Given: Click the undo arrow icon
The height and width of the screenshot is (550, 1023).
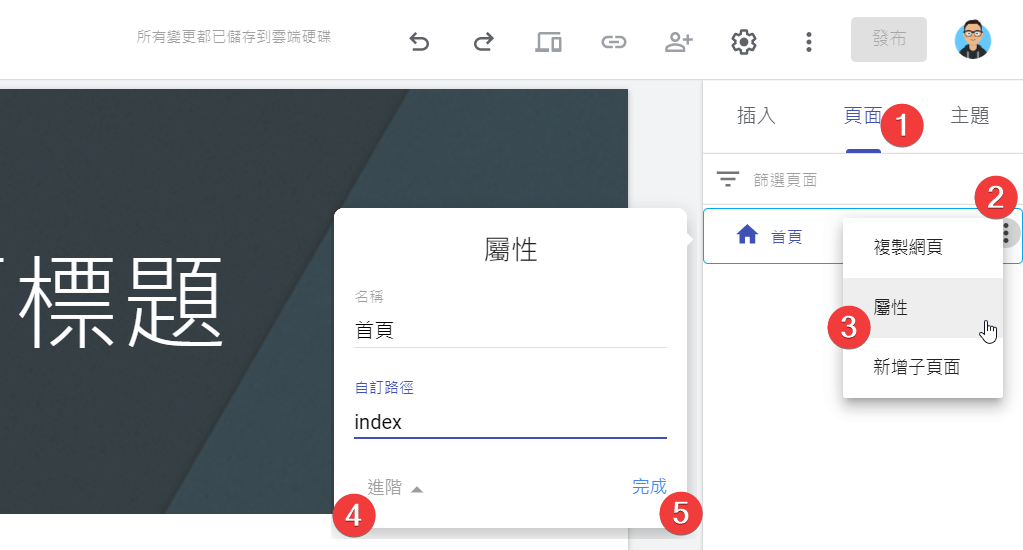Looking at the screenshot, I should 419,42.
